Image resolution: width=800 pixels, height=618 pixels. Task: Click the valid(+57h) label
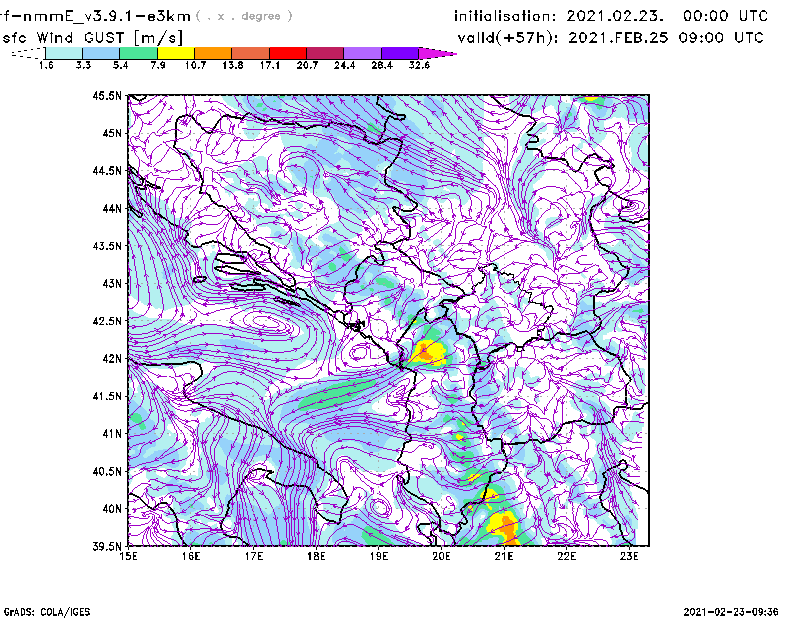pos(508,38)
